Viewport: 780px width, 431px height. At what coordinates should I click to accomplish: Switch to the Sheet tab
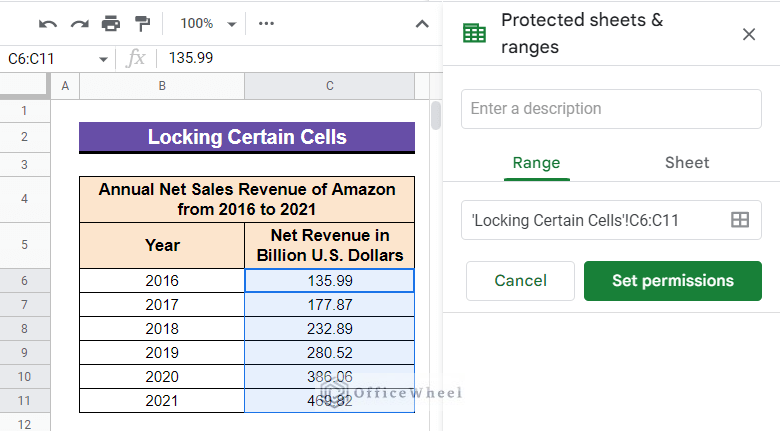tap(687, 163)
